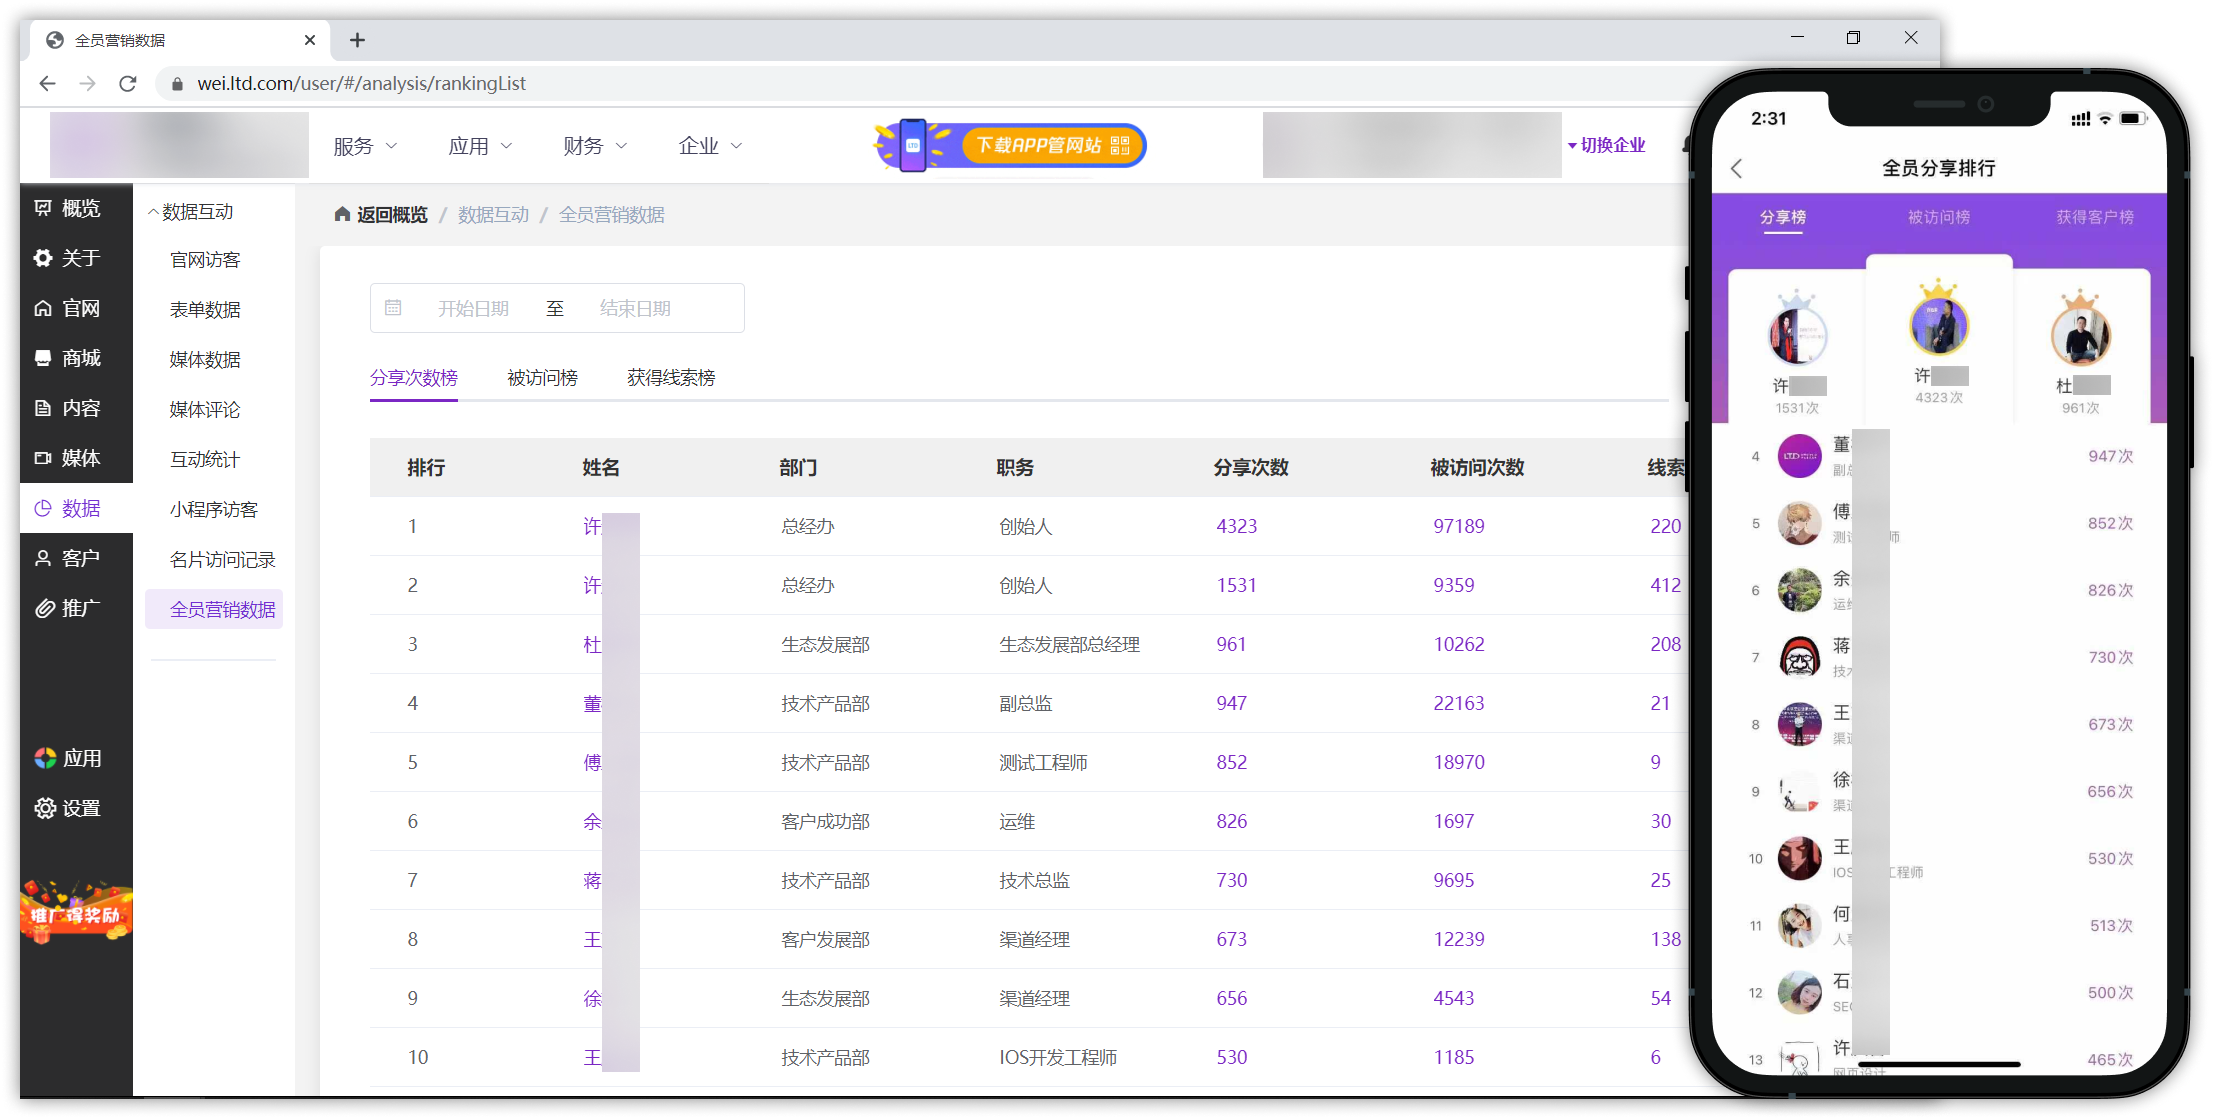Click the 概览 overview sidebar icon
2214x1119 pixels.
click(x=43, y=208)
